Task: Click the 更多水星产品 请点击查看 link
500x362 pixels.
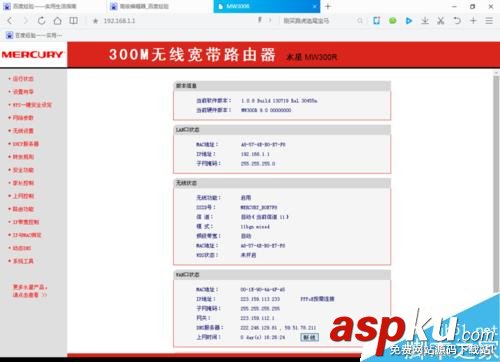Action: point(30,291)
